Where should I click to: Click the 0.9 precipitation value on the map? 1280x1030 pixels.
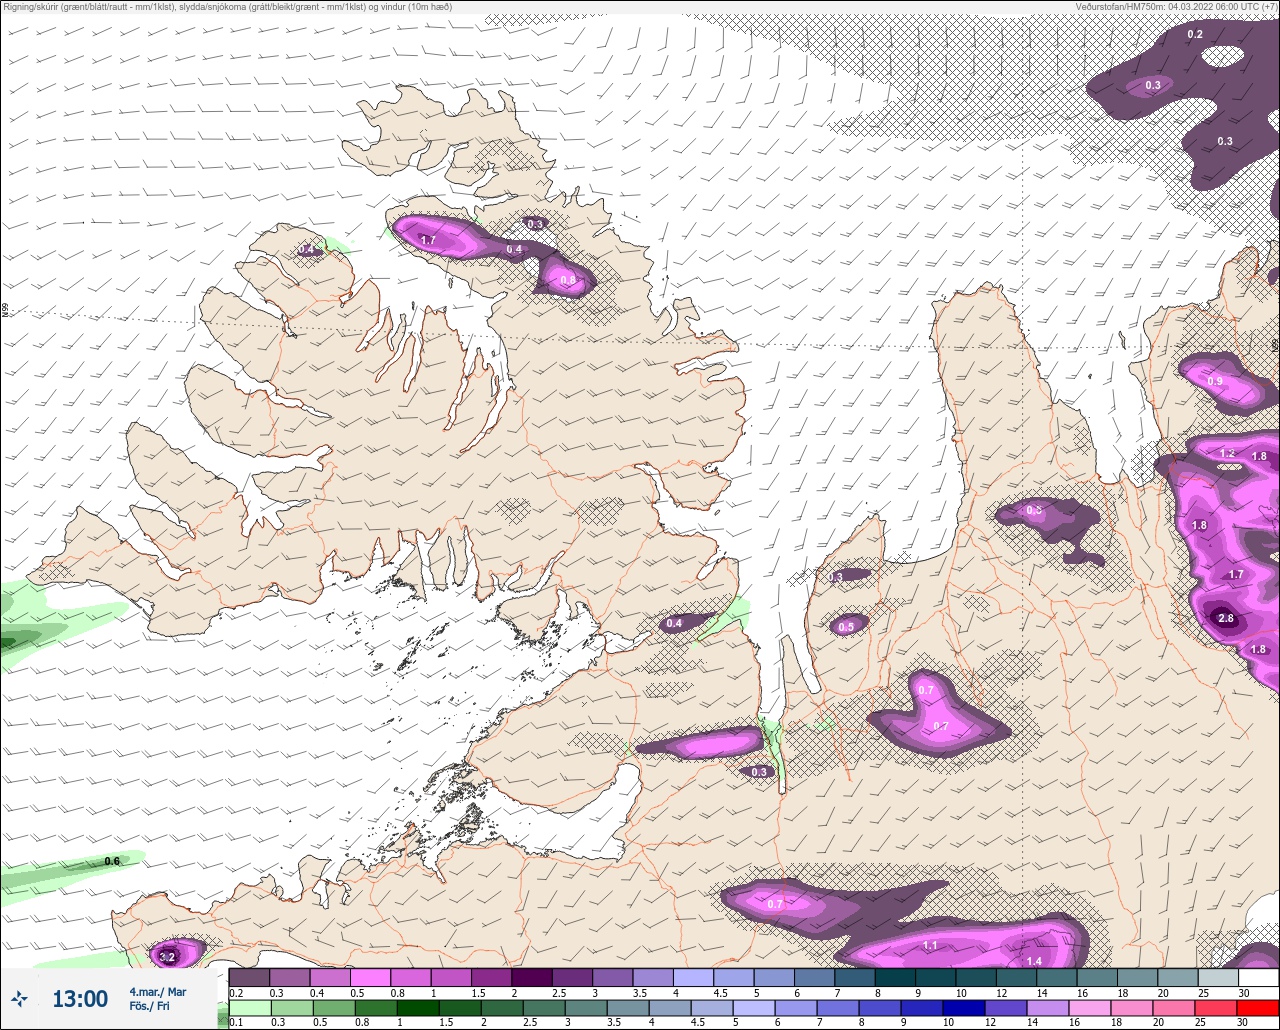[1215, 381]
